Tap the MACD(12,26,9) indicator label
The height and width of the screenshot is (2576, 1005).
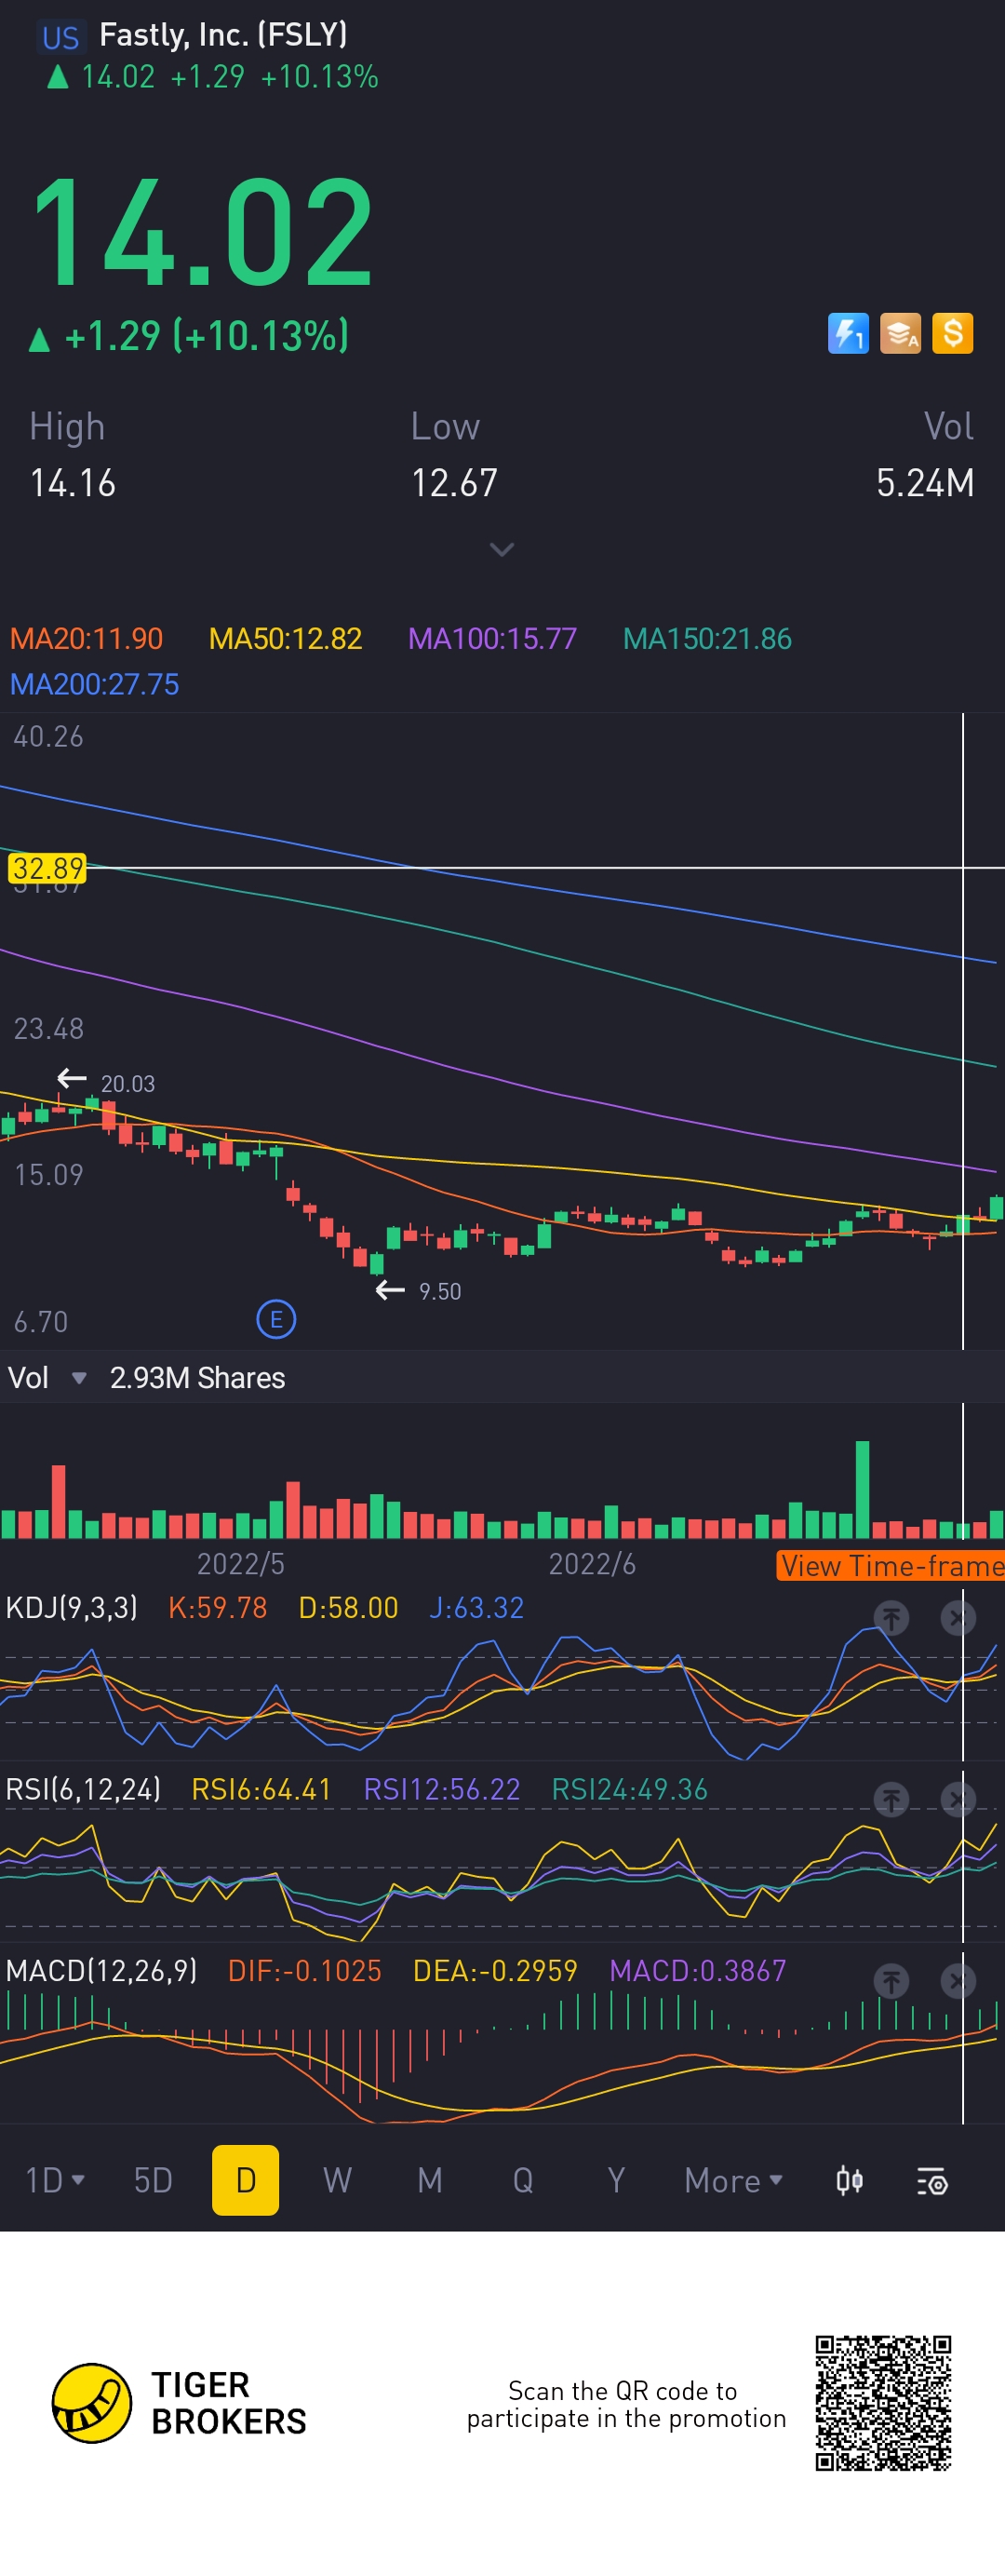101,1971
